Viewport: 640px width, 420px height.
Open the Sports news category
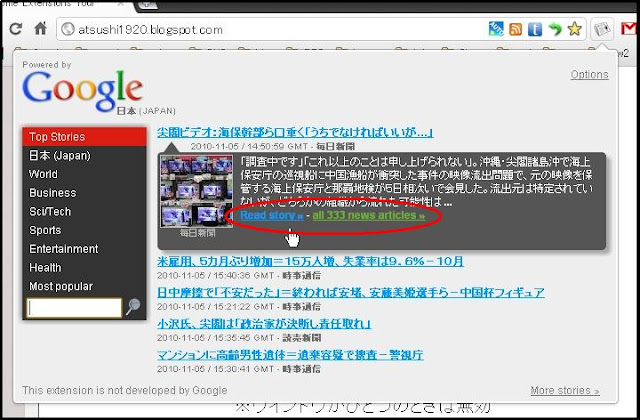pos(84,231)
